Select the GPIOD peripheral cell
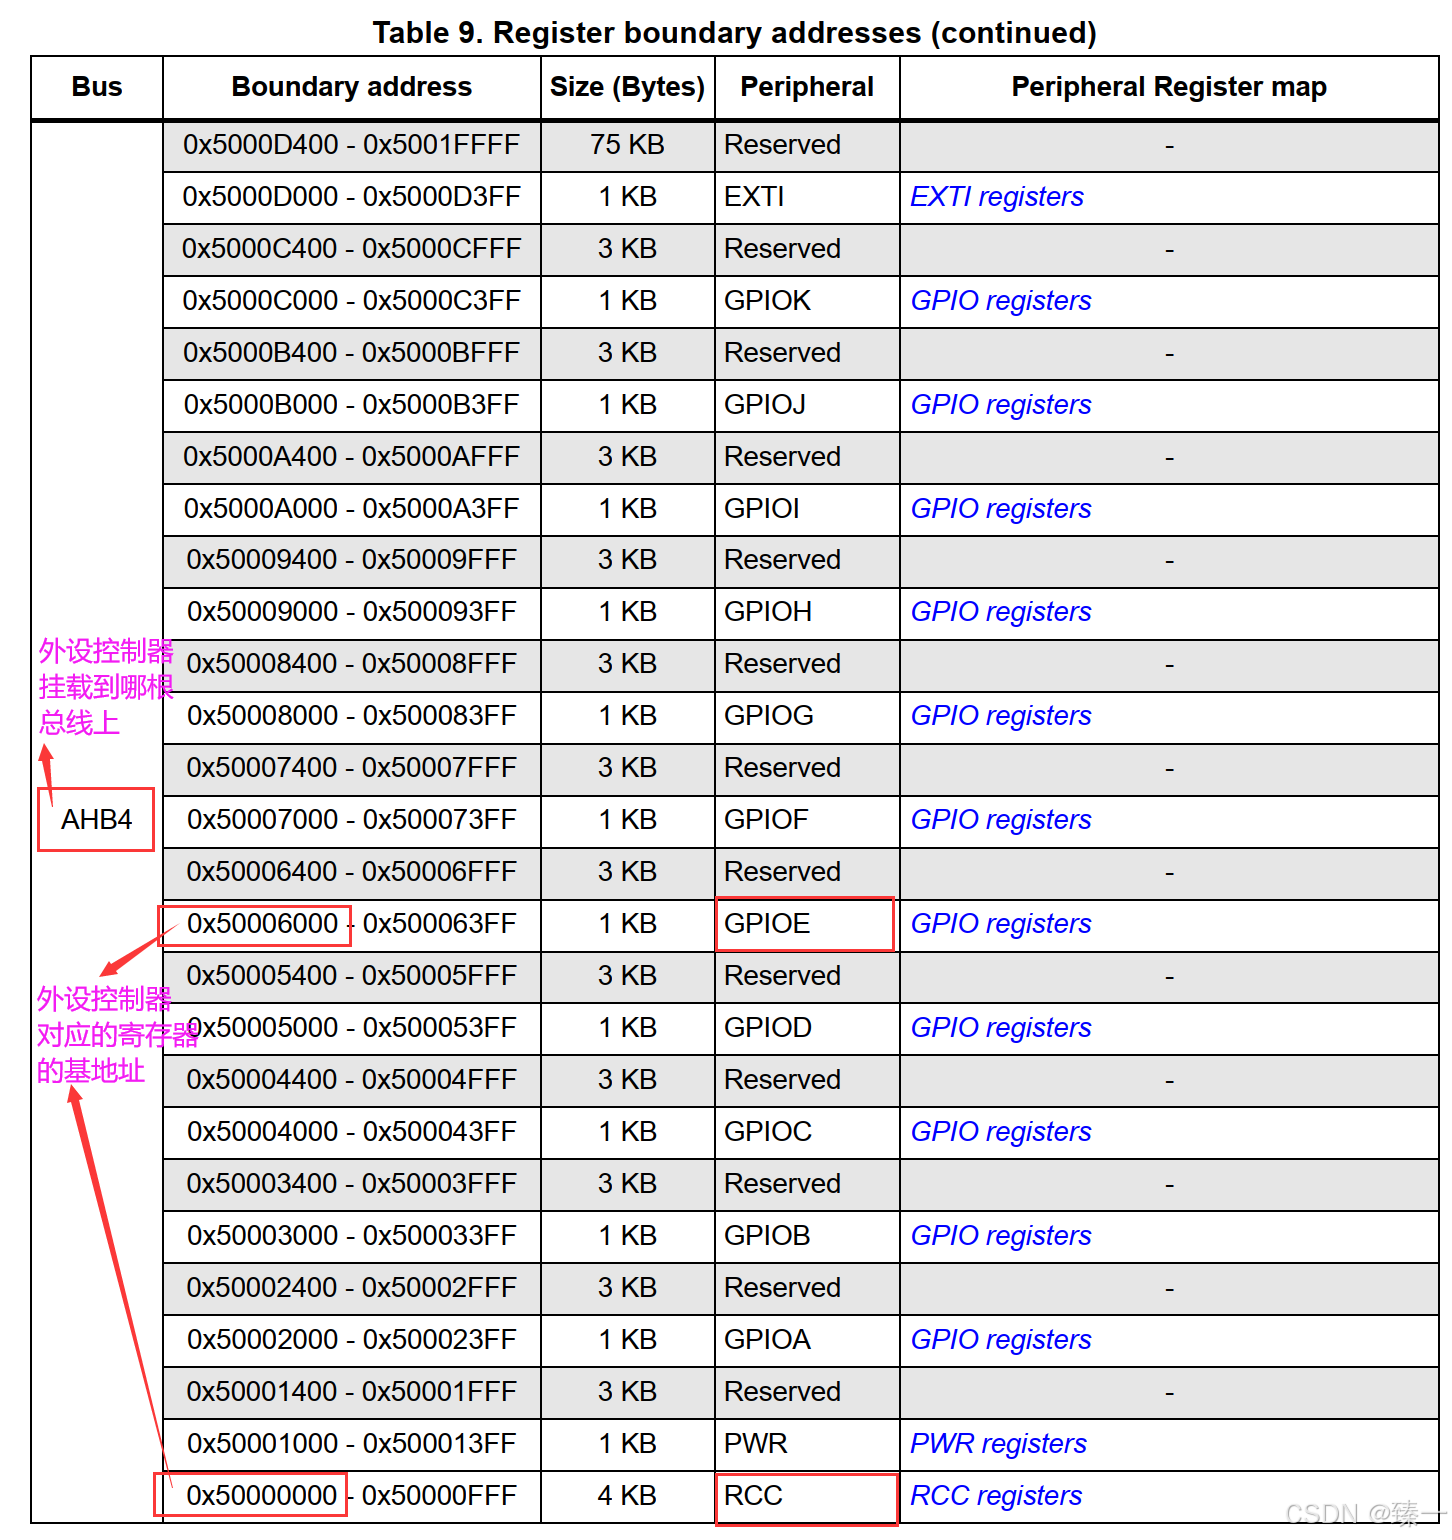Screen dimensions: 1452x1540 (x=807, y=1028)
